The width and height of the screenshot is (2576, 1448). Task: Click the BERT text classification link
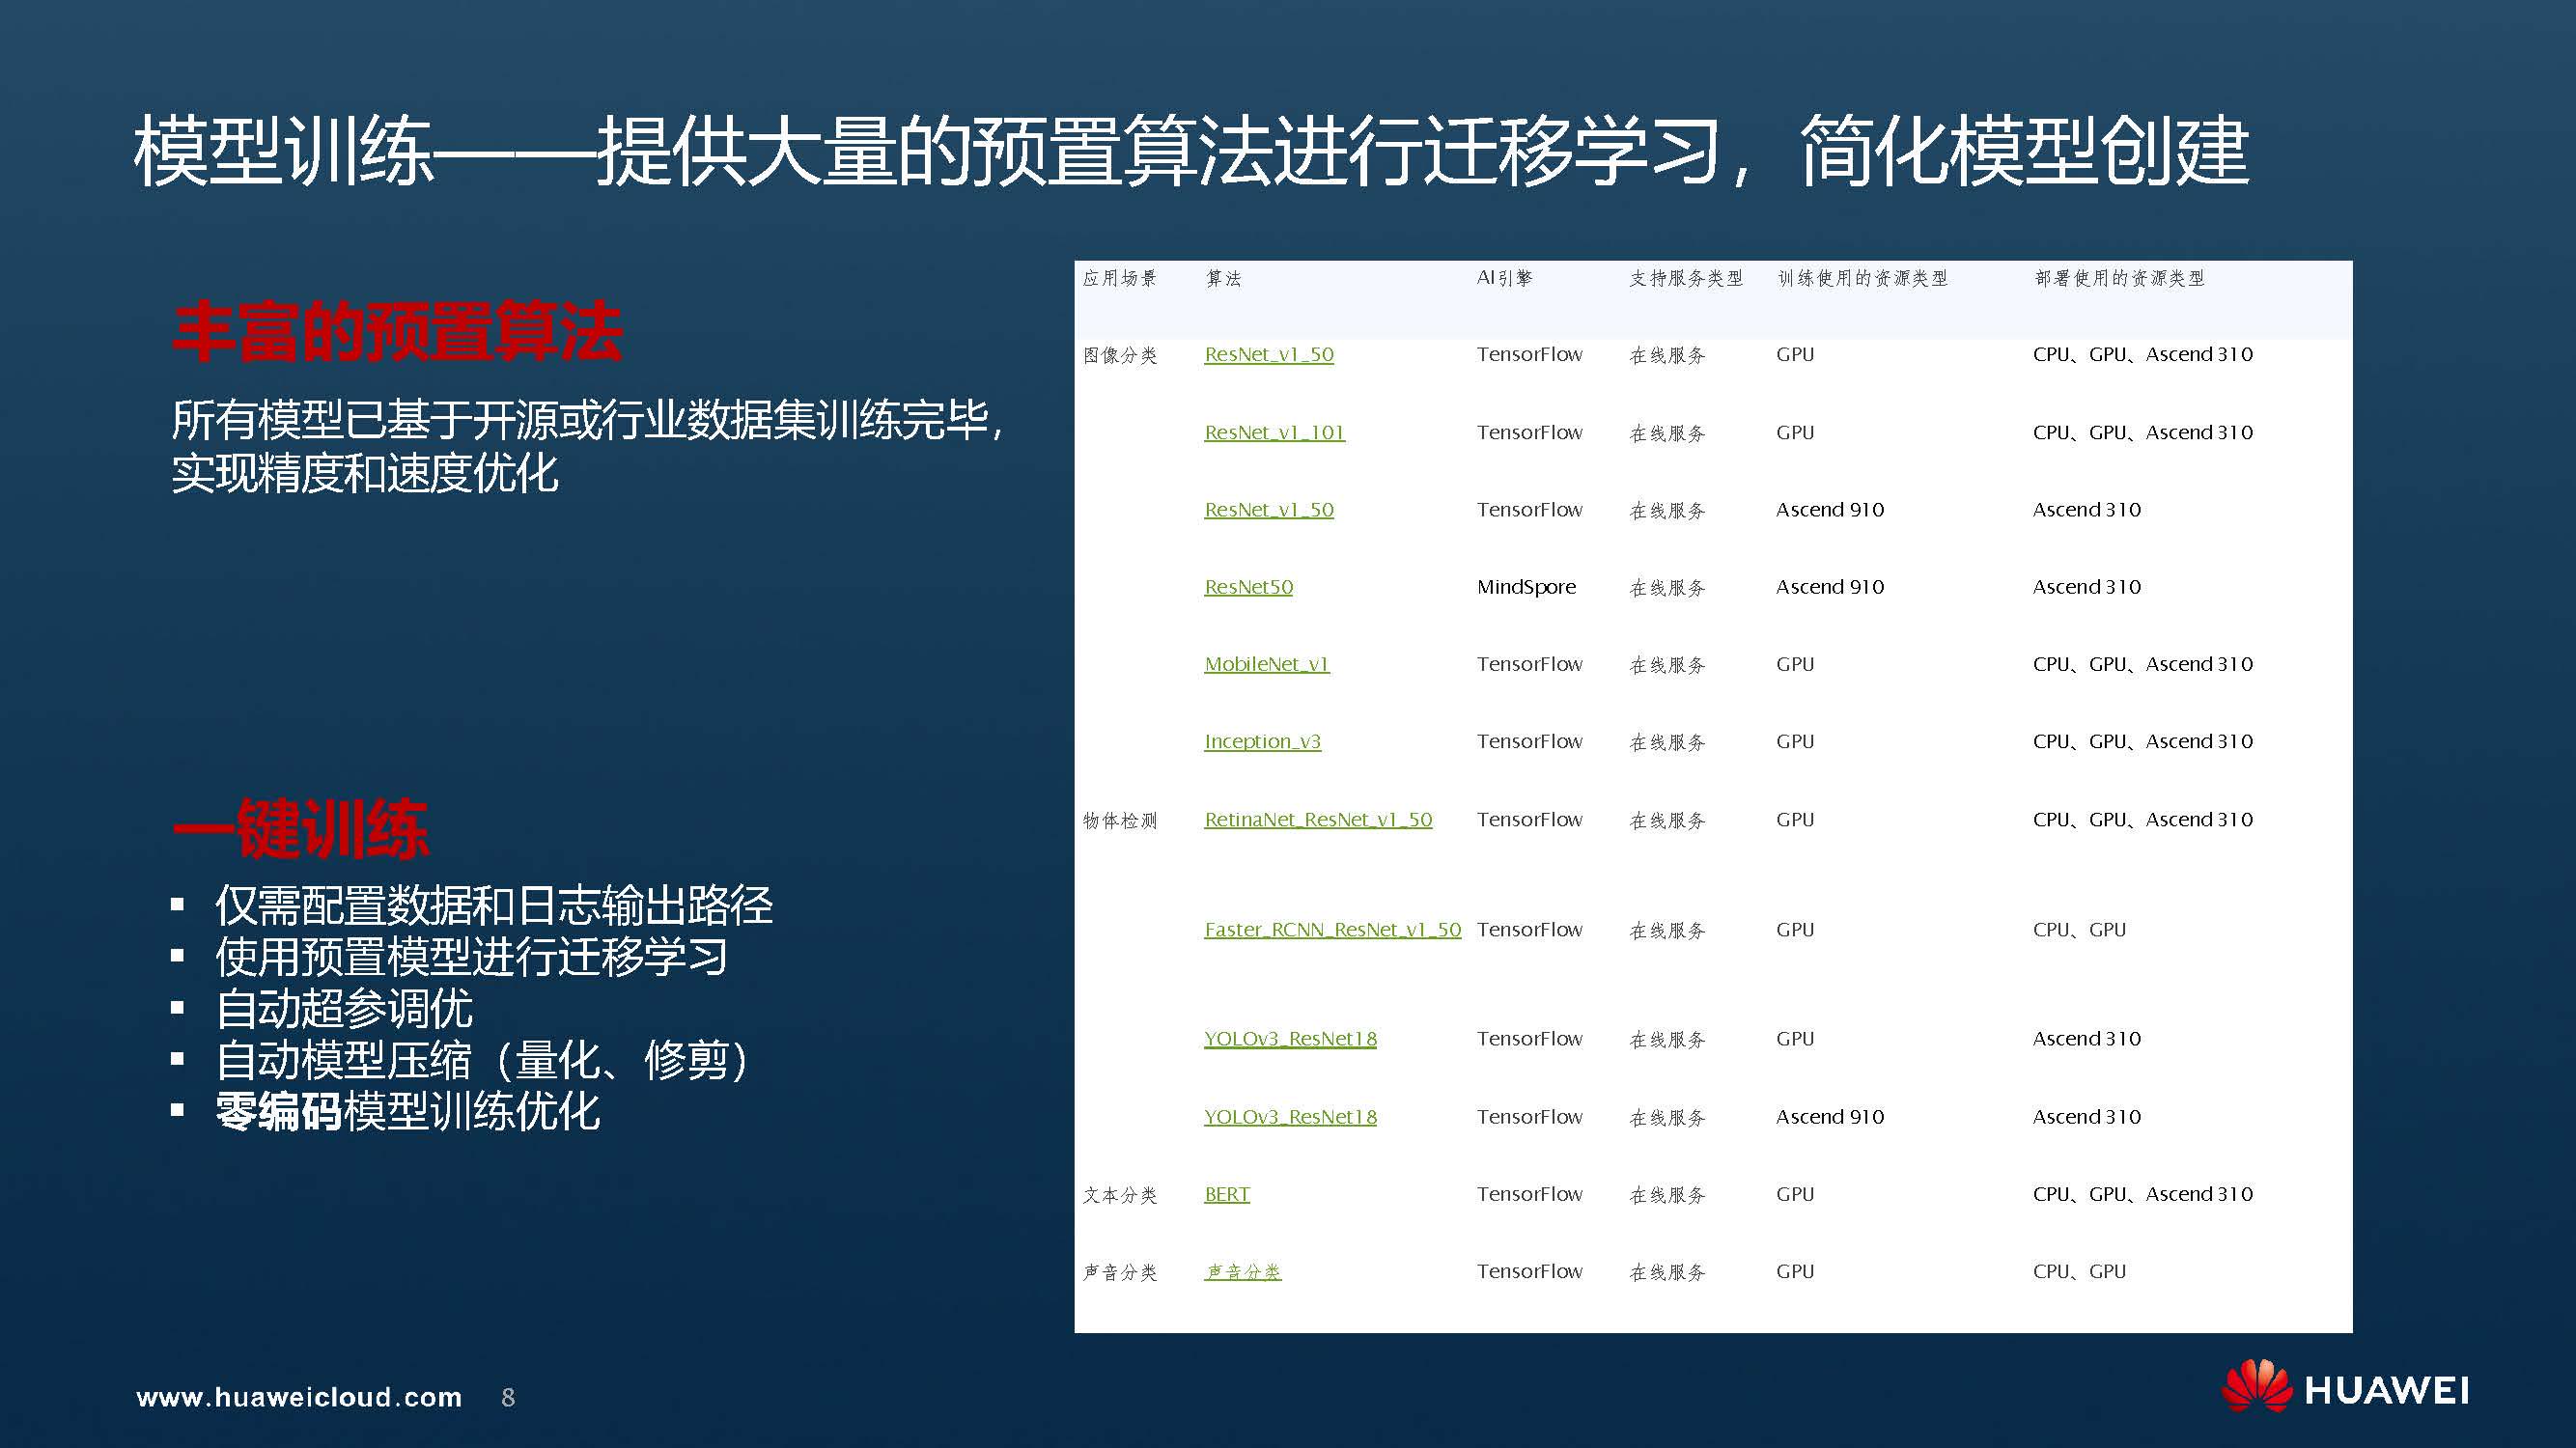click(x=1226, y=1194)
